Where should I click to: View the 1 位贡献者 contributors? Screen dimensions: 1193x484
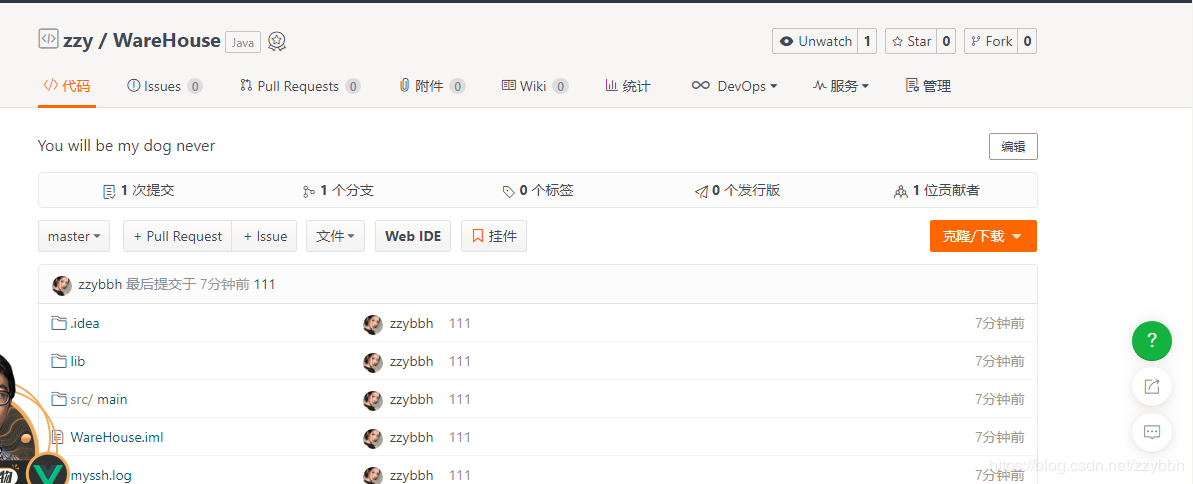coord(937,190)
